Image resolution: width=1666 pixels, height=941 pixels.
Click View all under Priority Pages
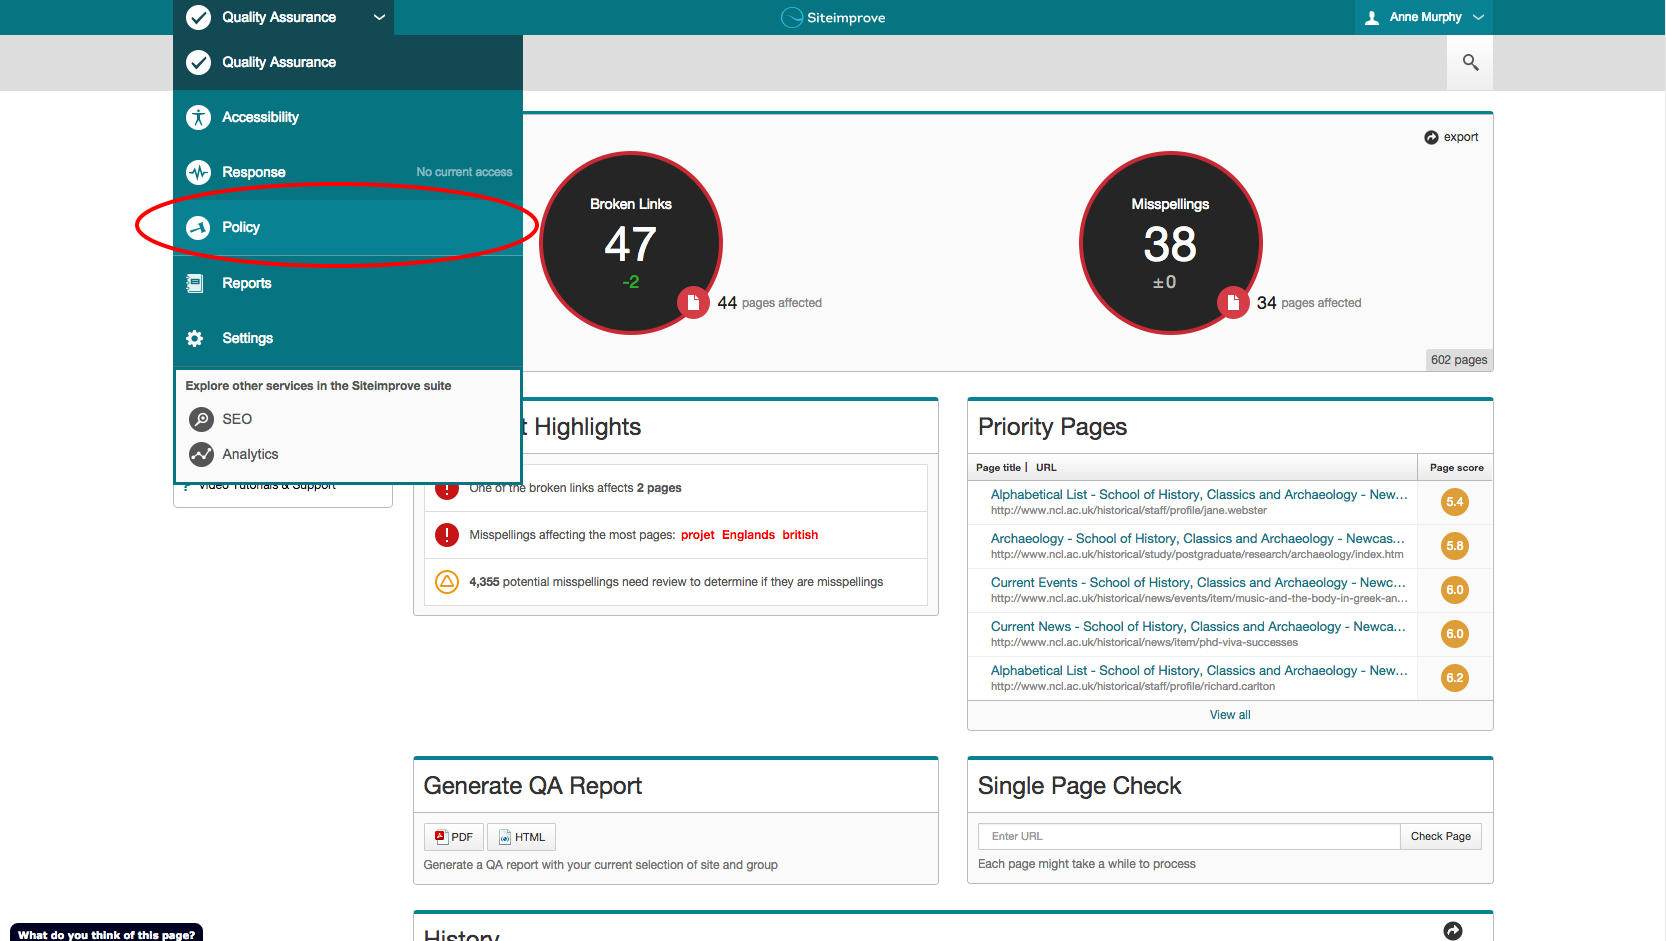(x=1230, y=715)
